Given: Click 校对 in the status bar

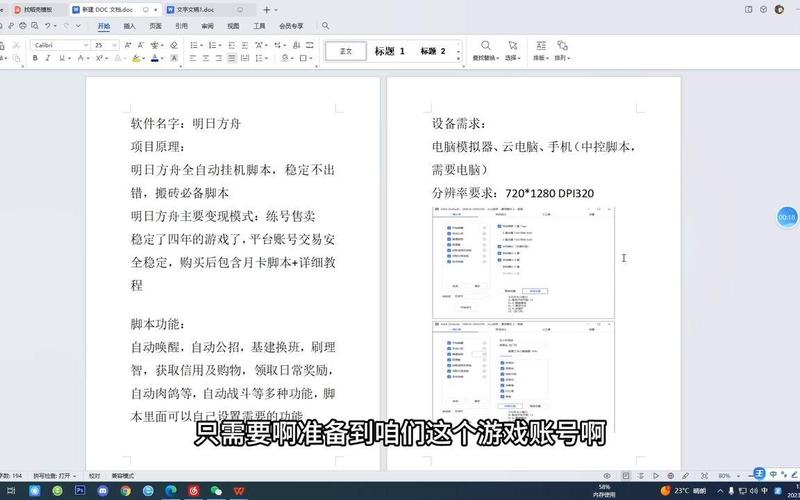Looking at the screenshot, I should tap(94, 476).
